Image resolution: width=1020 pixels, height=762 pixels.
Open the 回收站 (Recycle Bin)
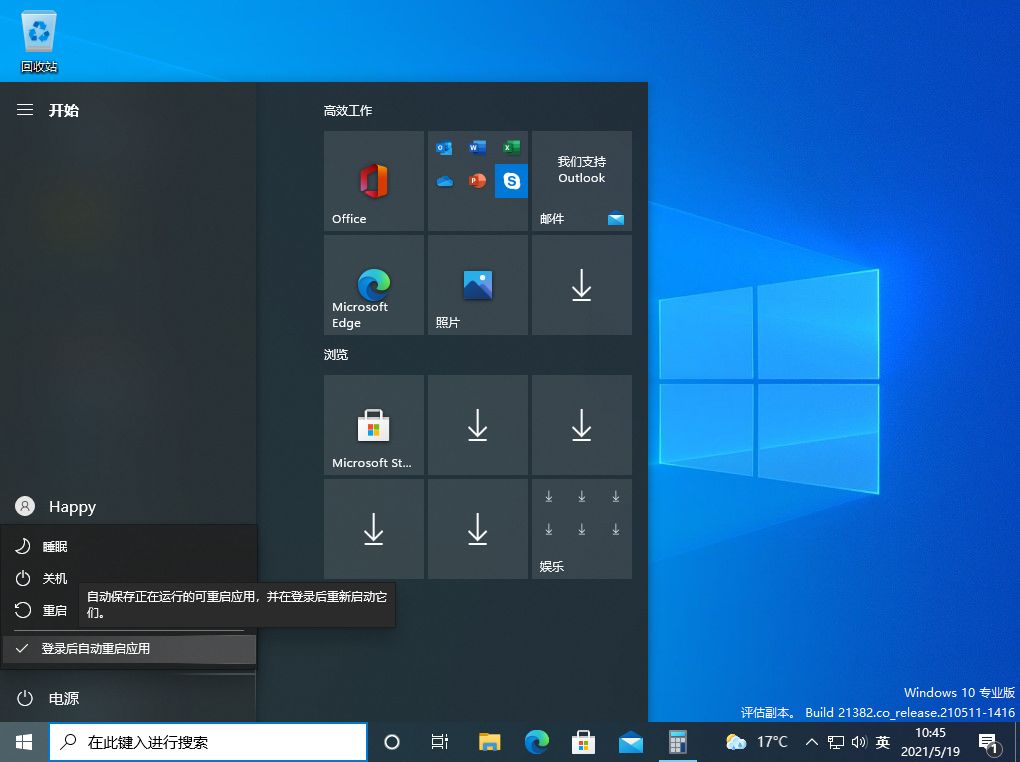(38, 30)
